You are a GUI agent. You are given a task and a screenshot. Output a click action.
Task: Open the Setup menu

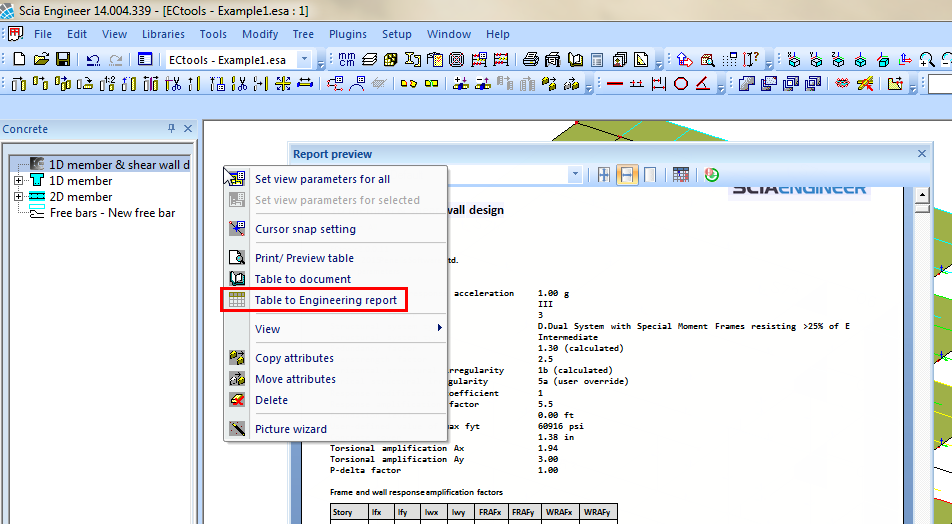(x=396, y=34)
